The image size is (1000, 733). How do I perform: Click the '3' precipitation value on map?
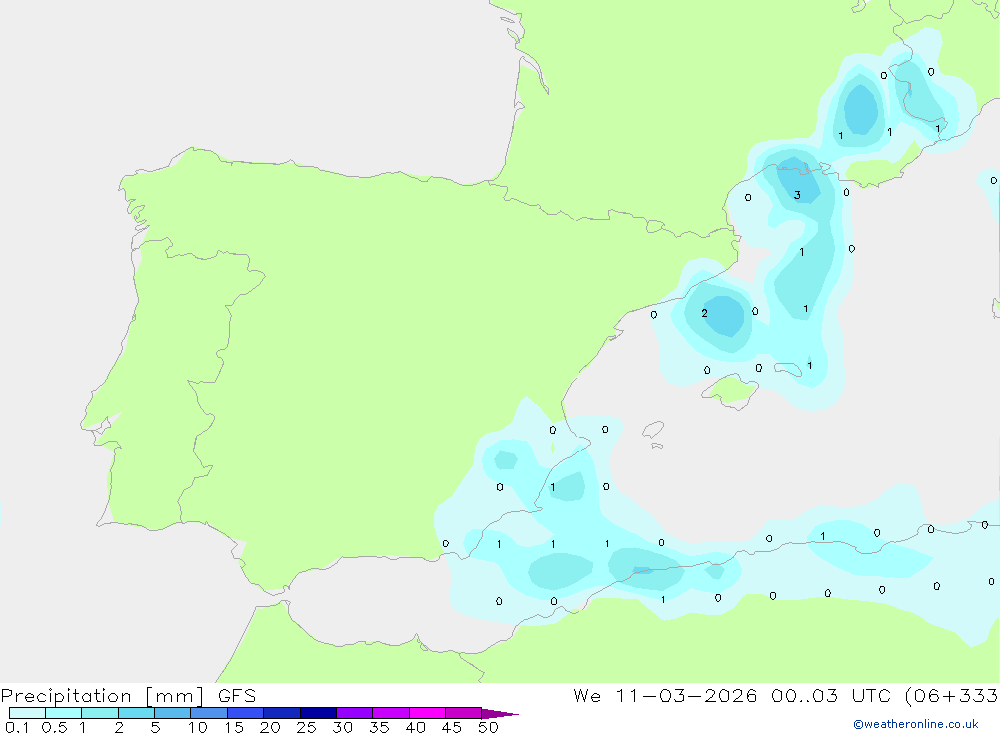coord(797,195)
